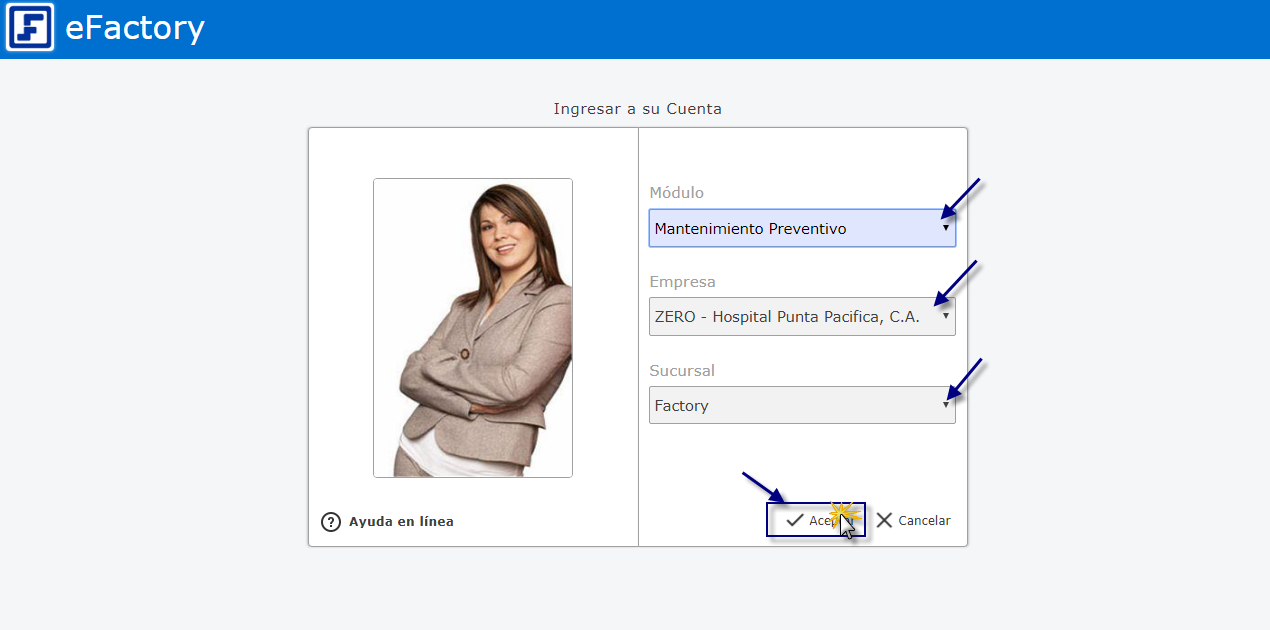Open the Módulo dropdown showing Mantenimiento Preventivo
This screenshot has width=1270, height=630.
(790, 228)
